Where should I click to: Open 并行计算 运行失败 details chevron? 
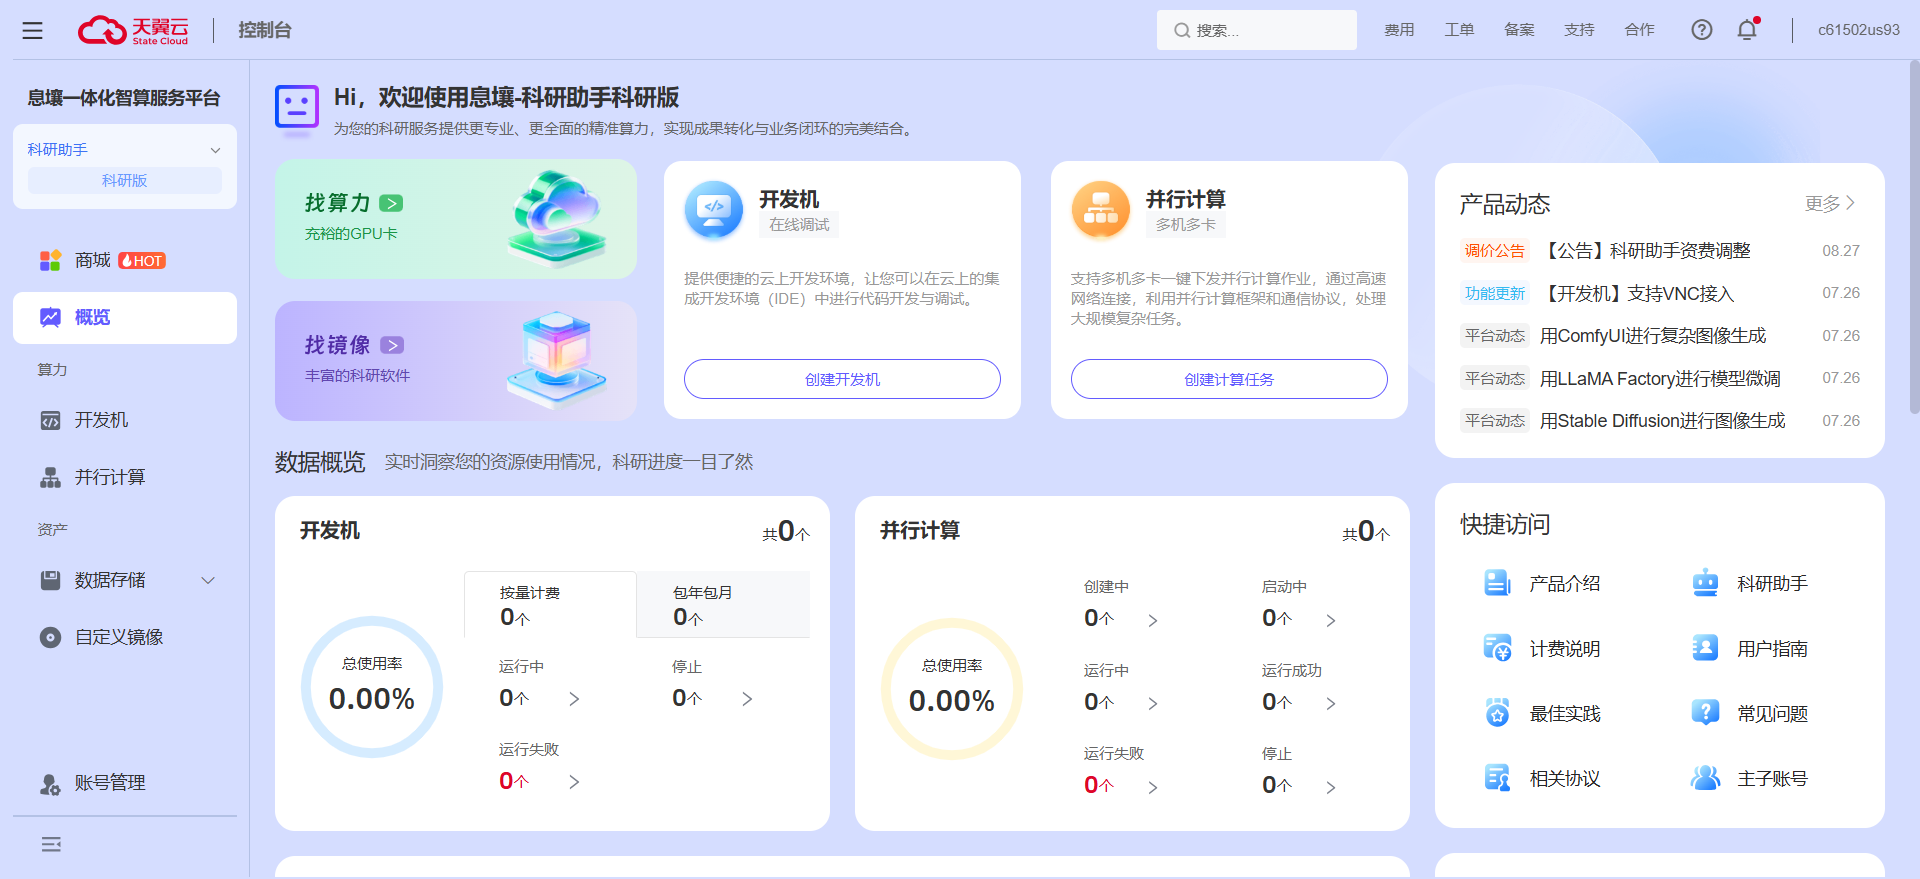click(1153, 788)
